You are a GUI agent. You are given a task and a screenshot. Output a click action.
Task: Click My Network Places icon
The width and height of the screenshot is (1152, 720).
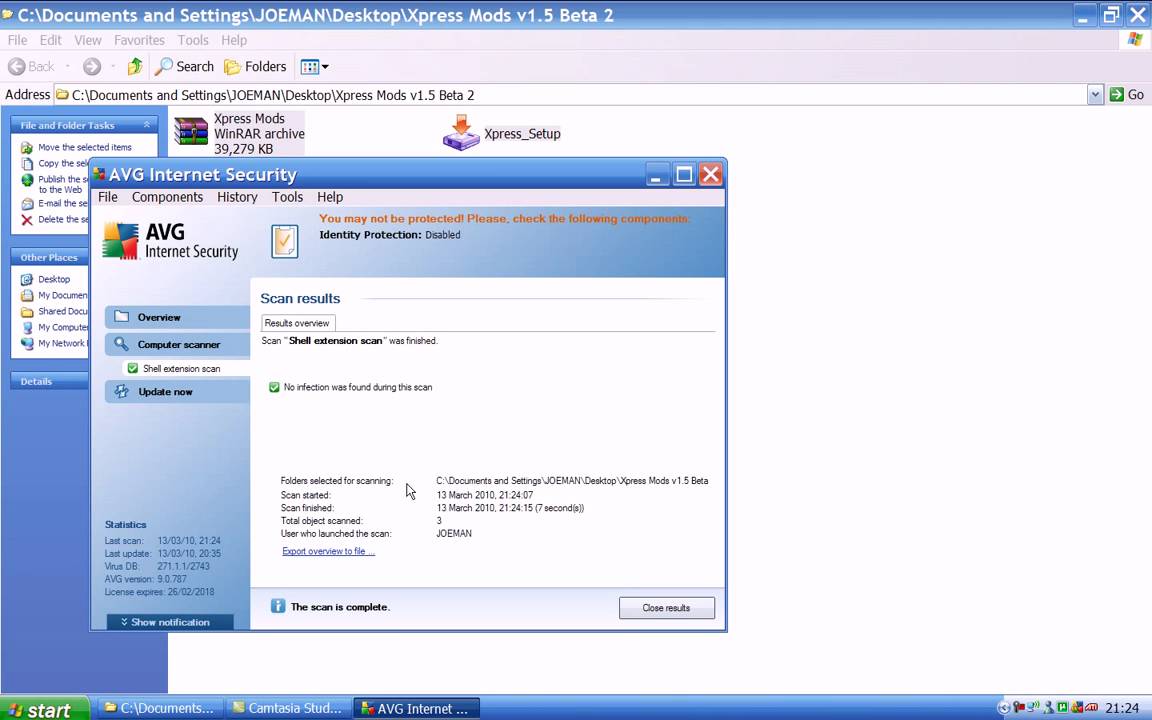[27, 344]
